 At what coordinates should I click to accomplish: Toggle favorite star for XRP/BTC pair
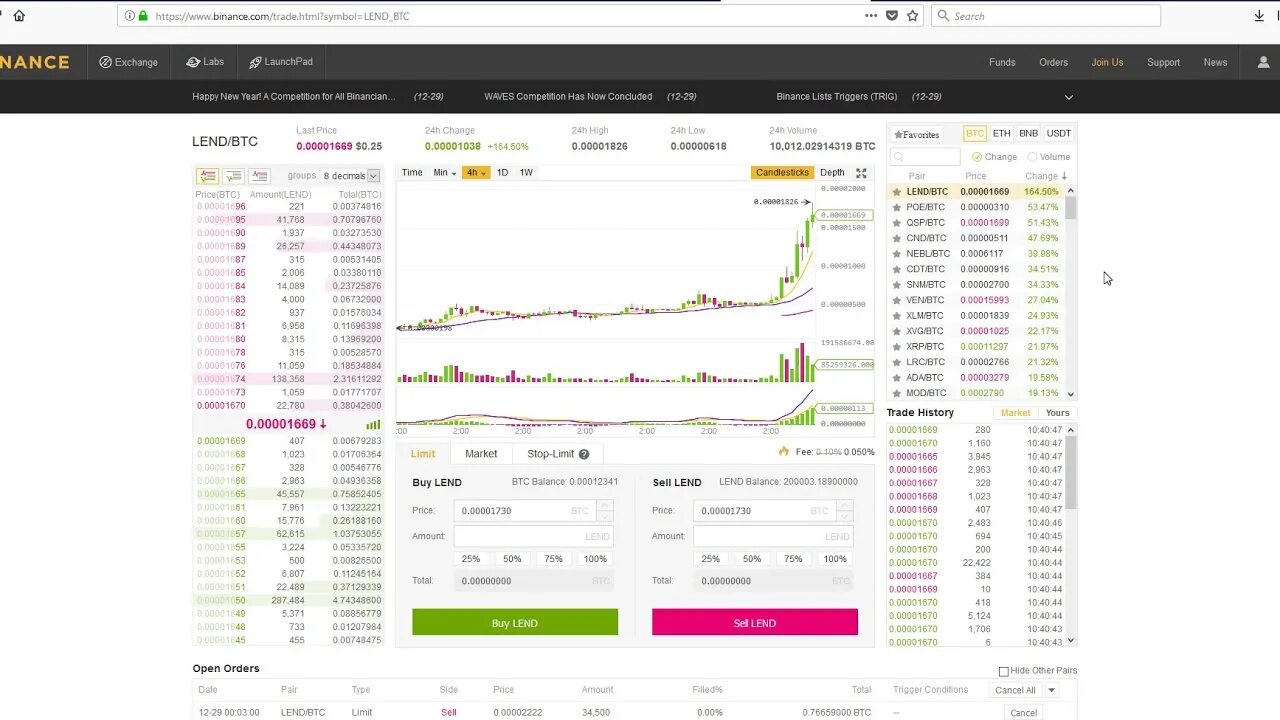tap(897, 346)
